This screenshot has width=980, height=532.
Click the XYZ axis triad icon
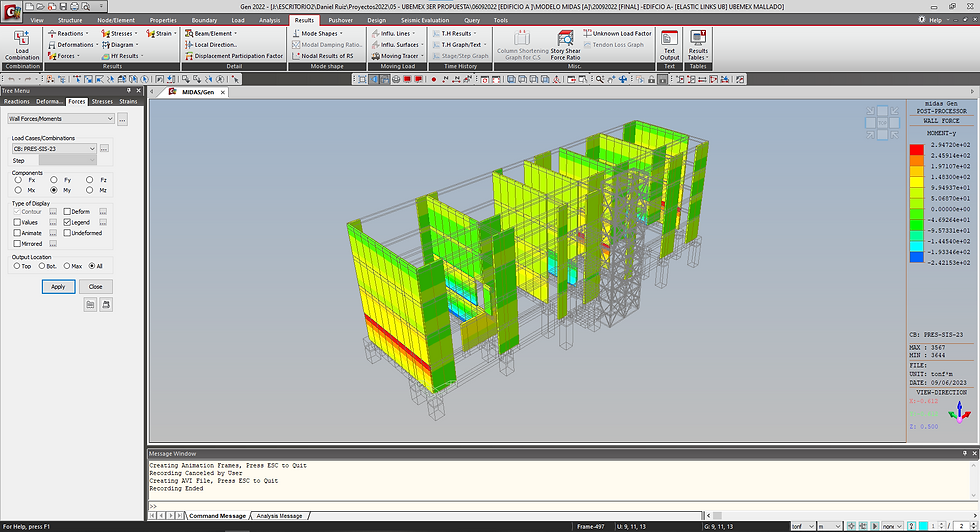[x=959, y=413]
